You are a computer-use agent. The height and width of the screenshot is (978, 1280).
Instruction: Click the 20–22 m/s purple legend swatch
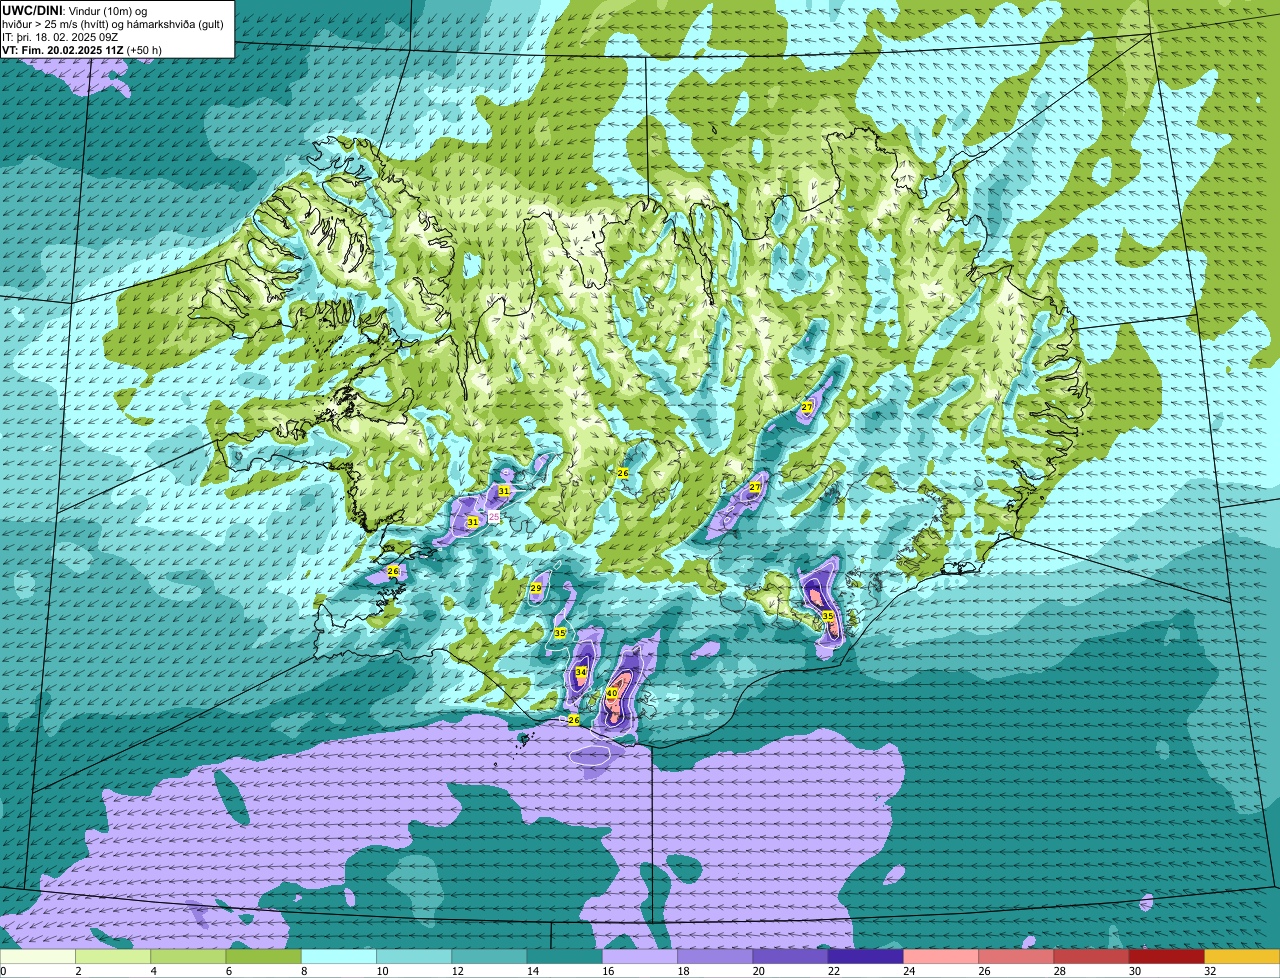pyautogui.click(x=790, y=957)
